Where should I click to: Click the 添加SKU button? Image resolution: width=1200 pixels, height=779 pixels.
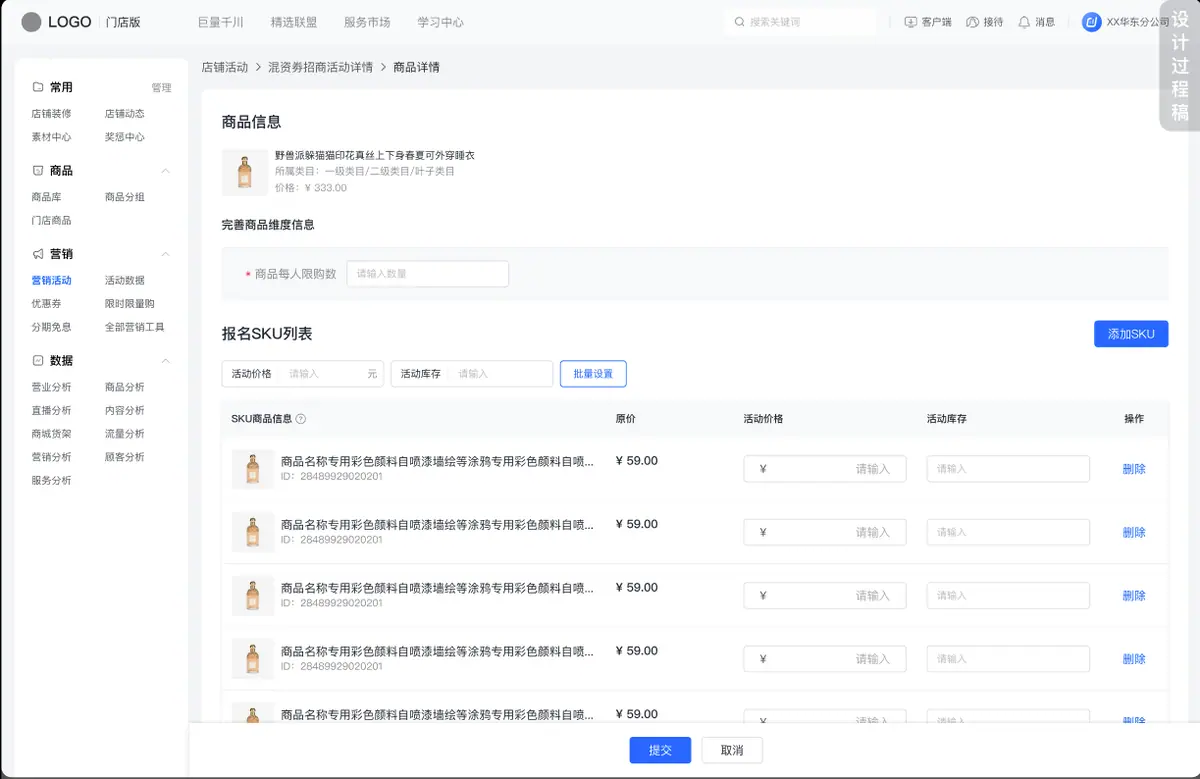(1131, 334)
